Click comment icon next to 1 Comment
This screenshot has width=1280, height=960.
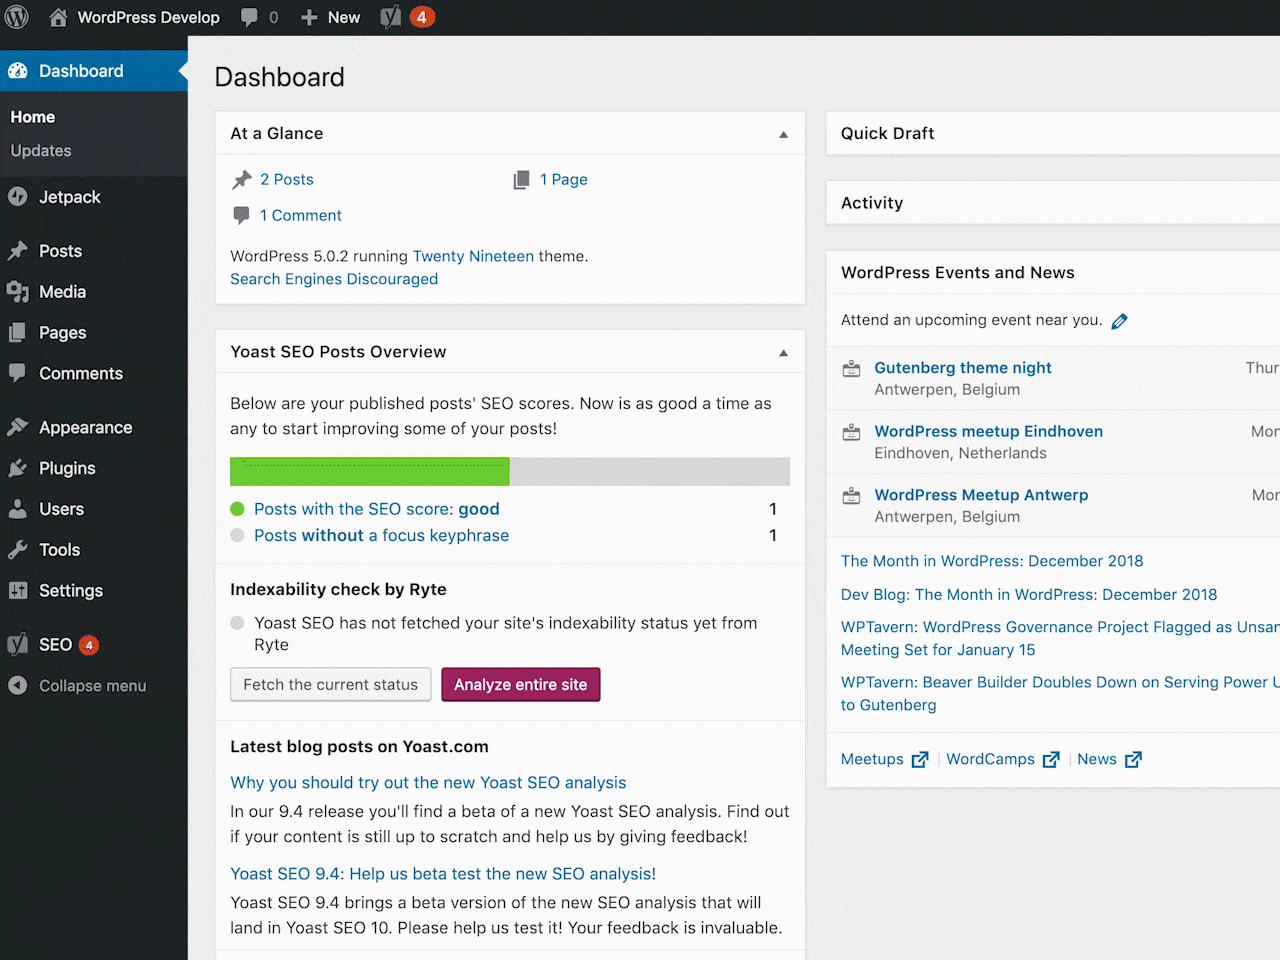coord(241,215)
